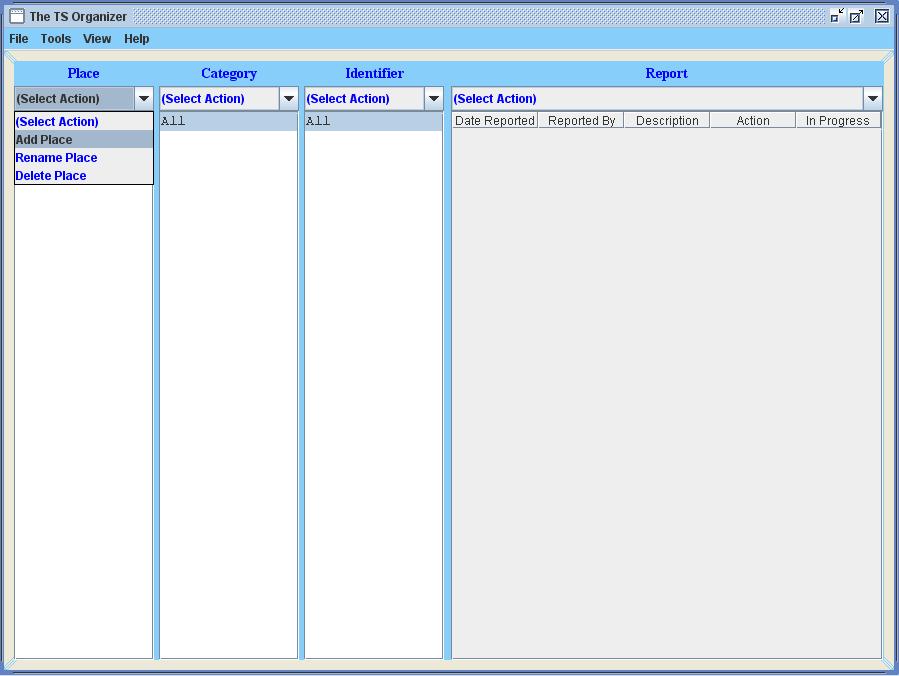Select All in the Identifier list
The width and height of the screenshot is (899, 676).
[x=374, y=121]
